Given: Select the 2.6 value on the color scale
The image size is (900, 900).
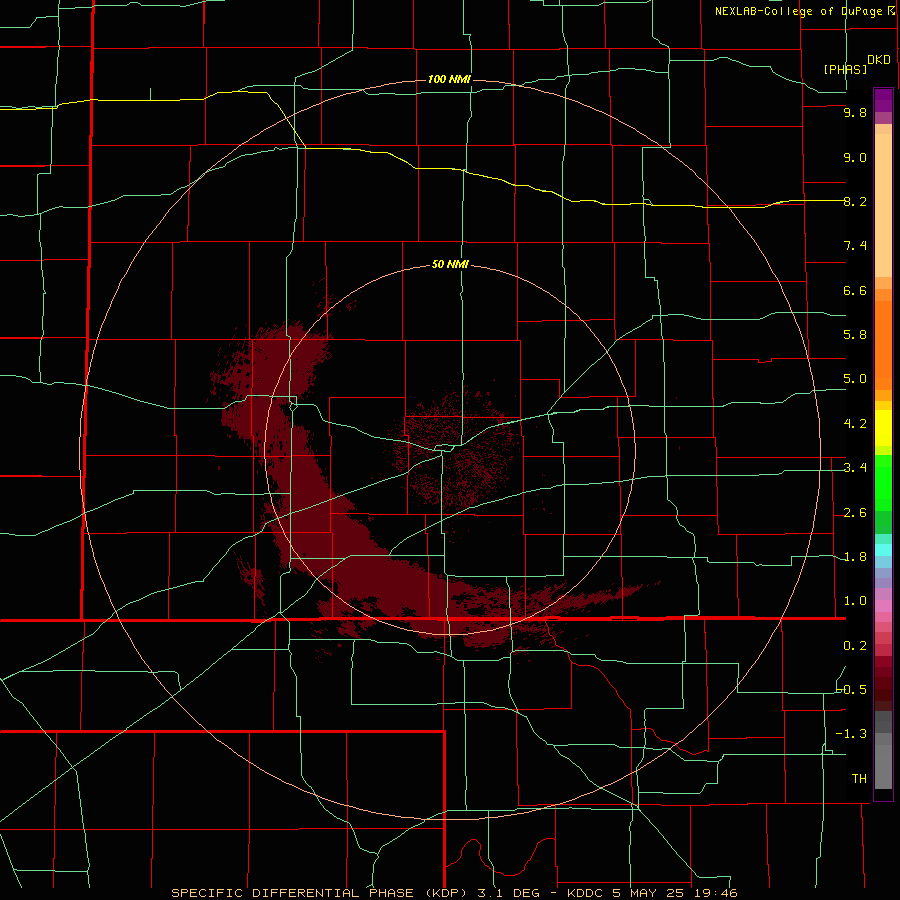Looking at the screenshot, I should pyautogui.click(x=855, y=513).
